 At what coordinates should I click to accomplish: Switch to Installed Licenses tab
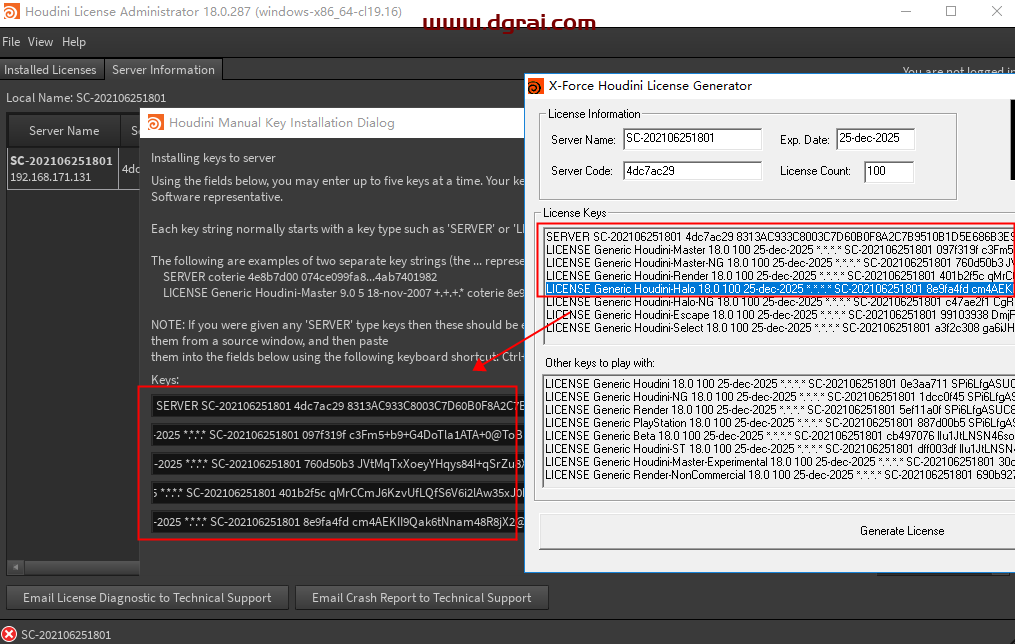(x=50, y=70)
